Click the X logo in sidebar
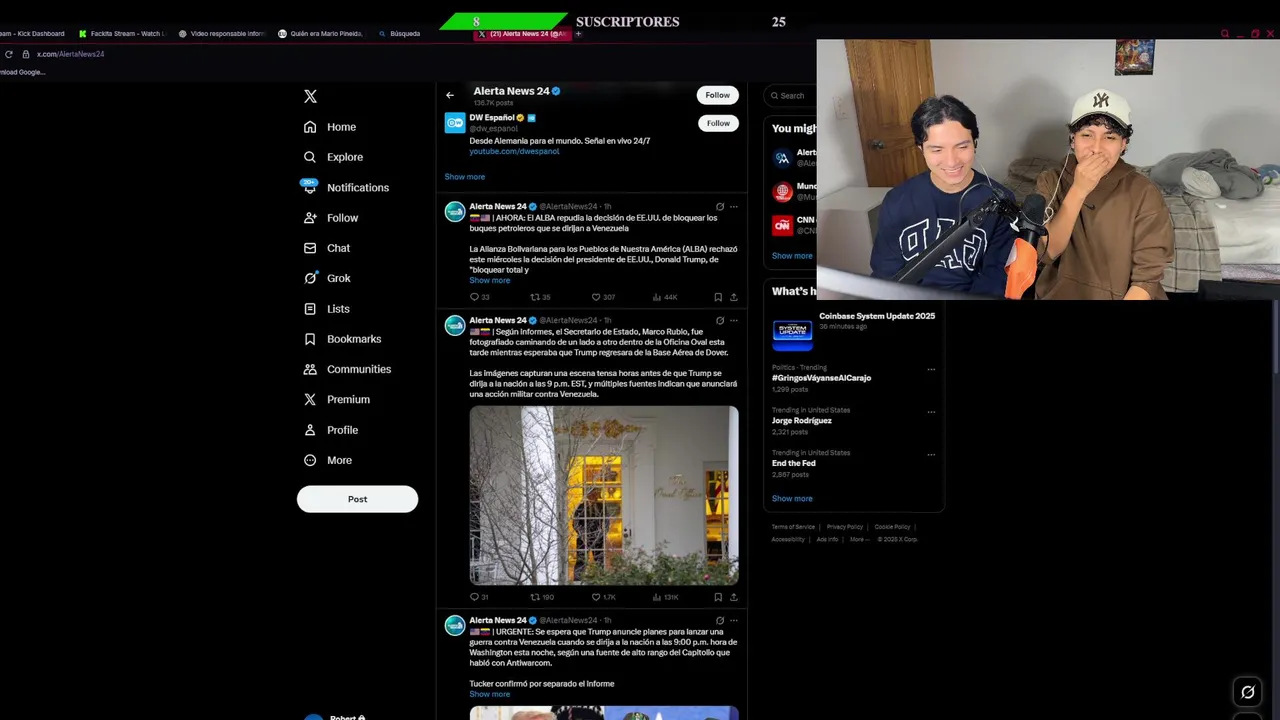Viewport: 1280px width, 720px height. click(310, 96)
